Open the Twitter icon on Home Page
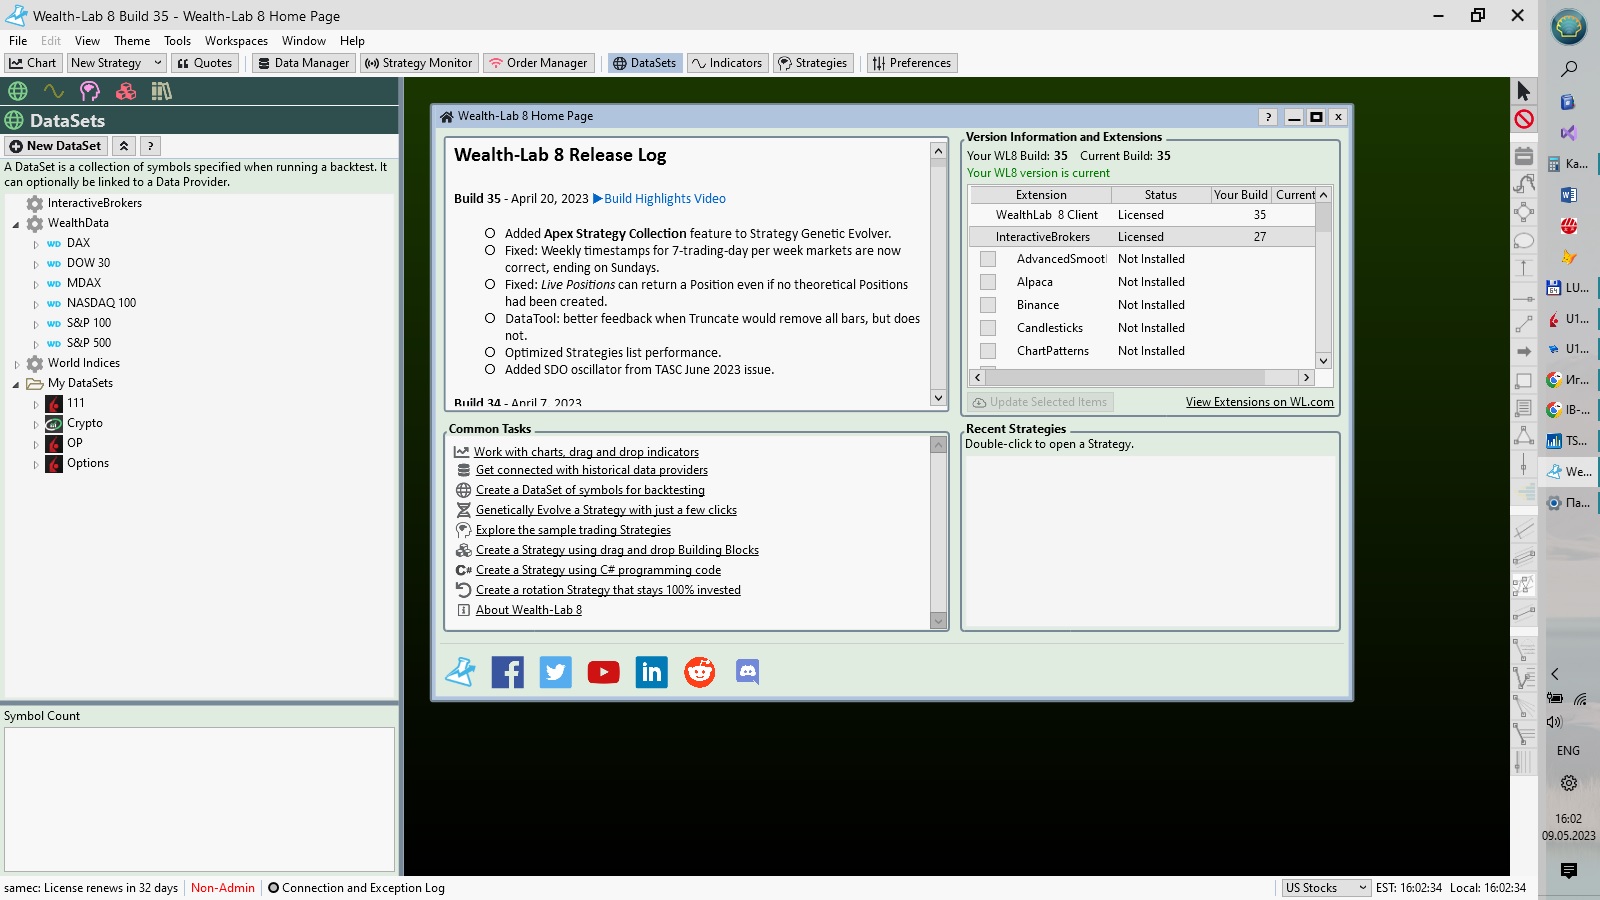The width and height of the screenshot is (1600, 900). (x=556, y=672)
